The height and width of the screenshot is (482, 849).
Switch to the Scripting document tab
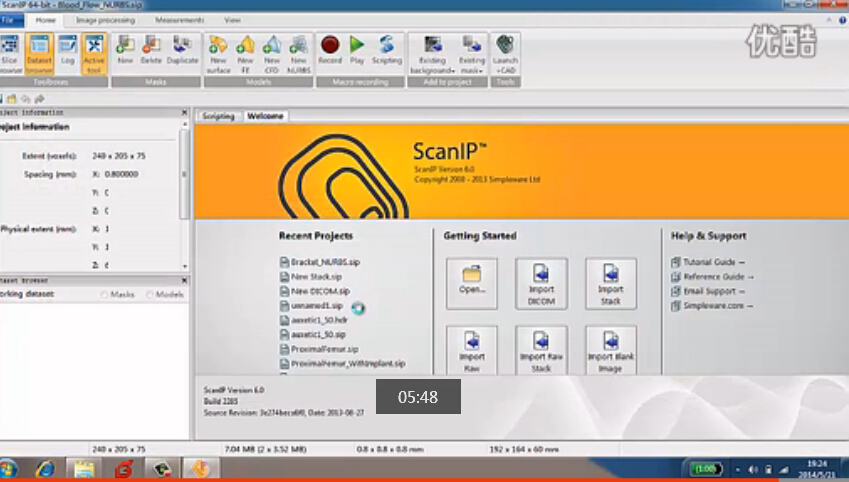[218, 116]
